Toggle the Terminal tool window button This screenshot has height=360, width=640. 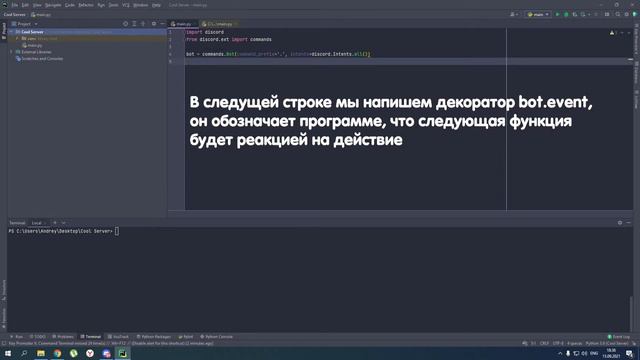click(91, 337)
